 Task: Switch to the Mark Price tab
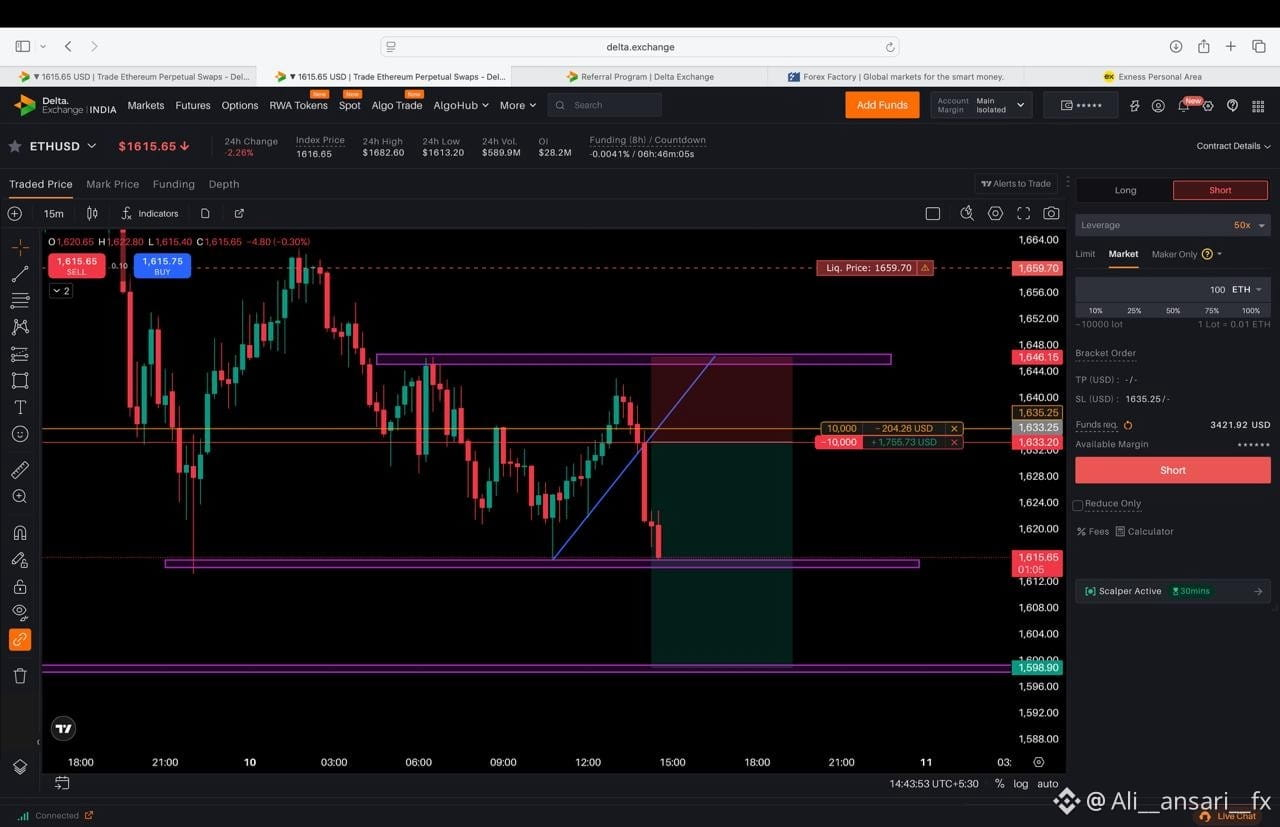point(112,184)
